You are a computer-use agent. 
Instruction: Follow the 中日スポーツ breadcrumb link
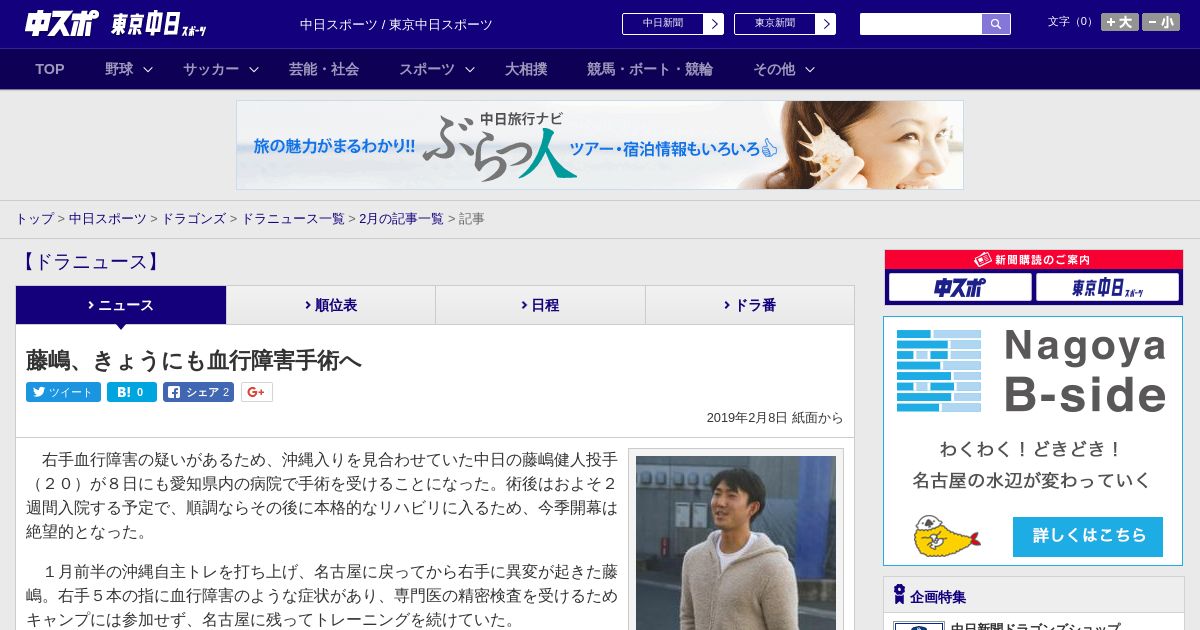108,218
